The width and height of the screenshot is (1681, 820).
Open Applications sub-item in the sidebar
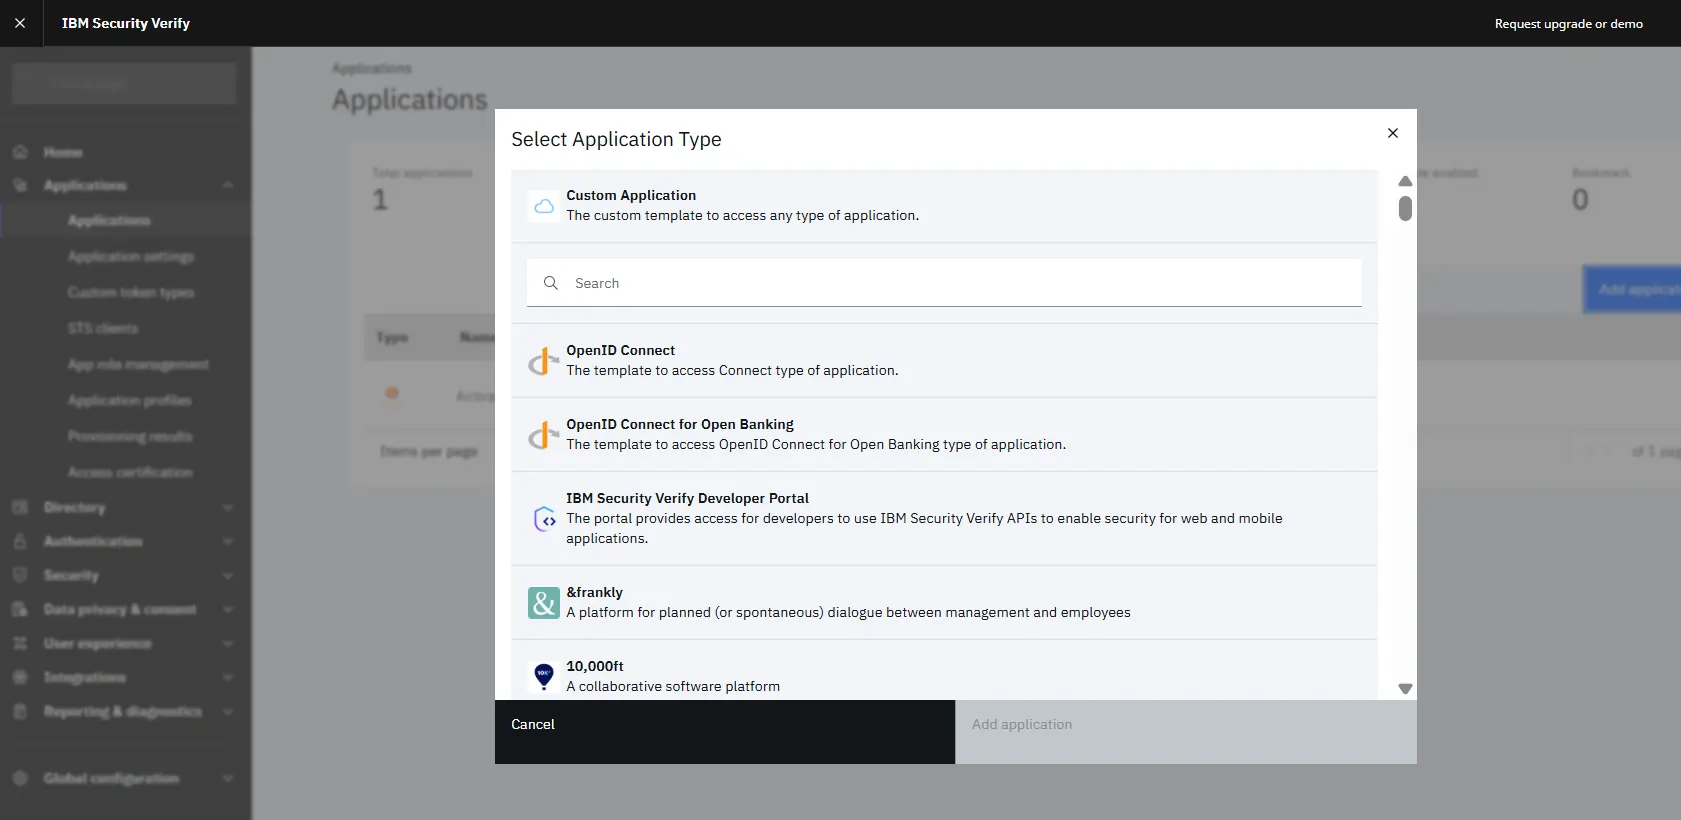125,220
